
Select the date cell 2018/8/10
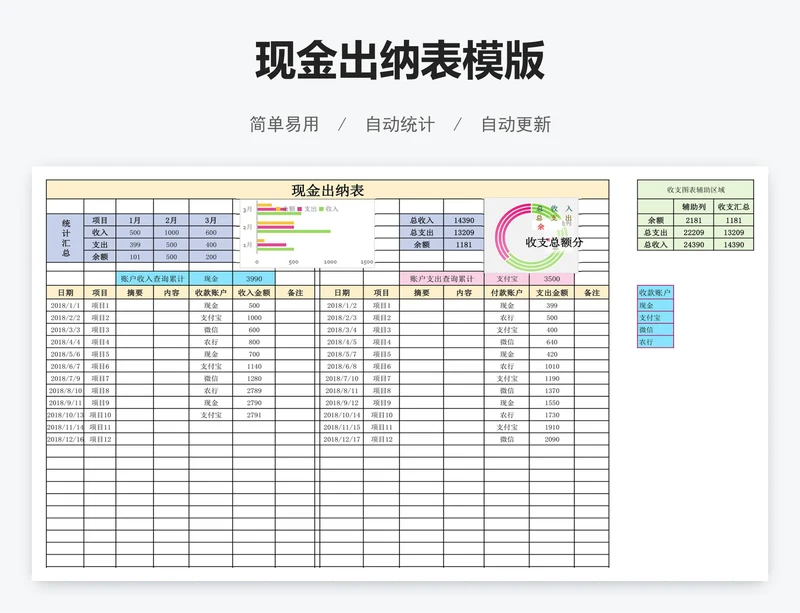coord(65,390)
